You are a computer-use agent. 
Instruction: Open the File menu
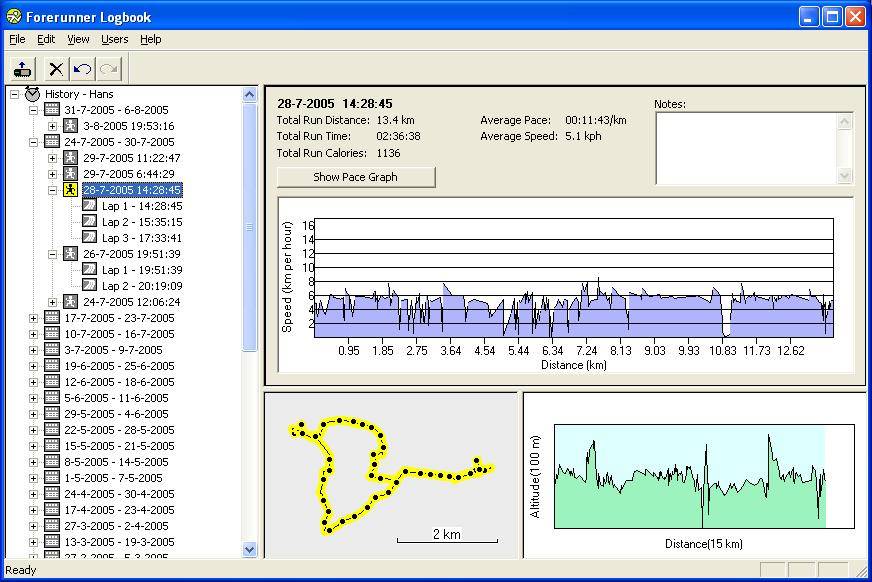click(17, 39)
